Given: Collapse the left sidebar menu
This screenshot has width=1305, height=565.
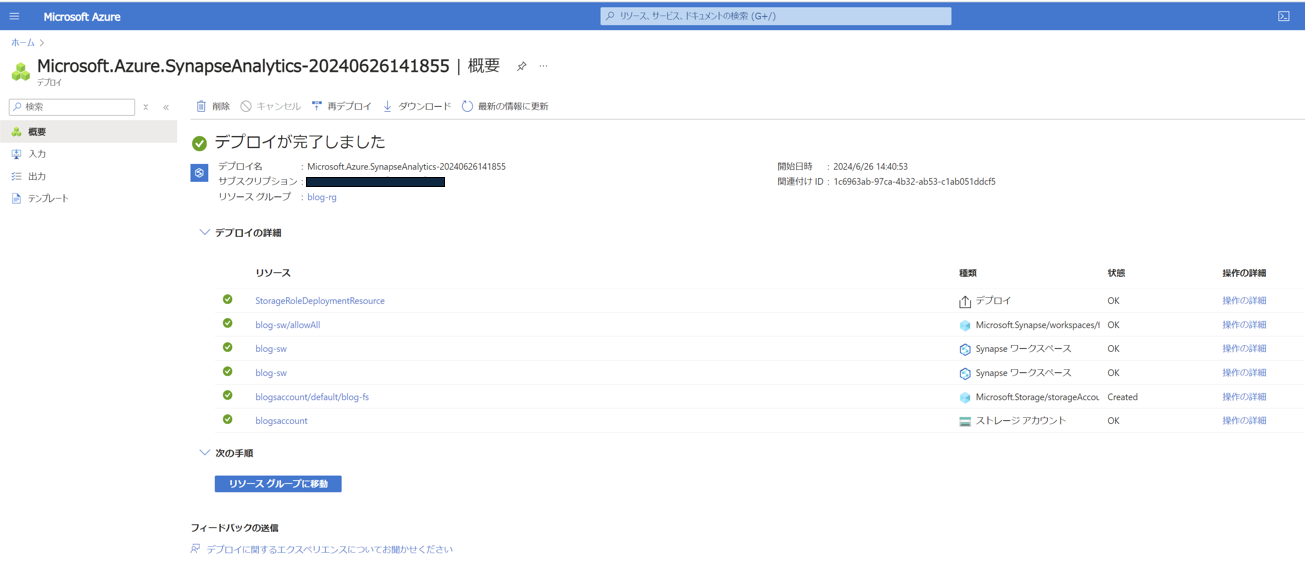Looking at the screenshot, I should [166, 107].
